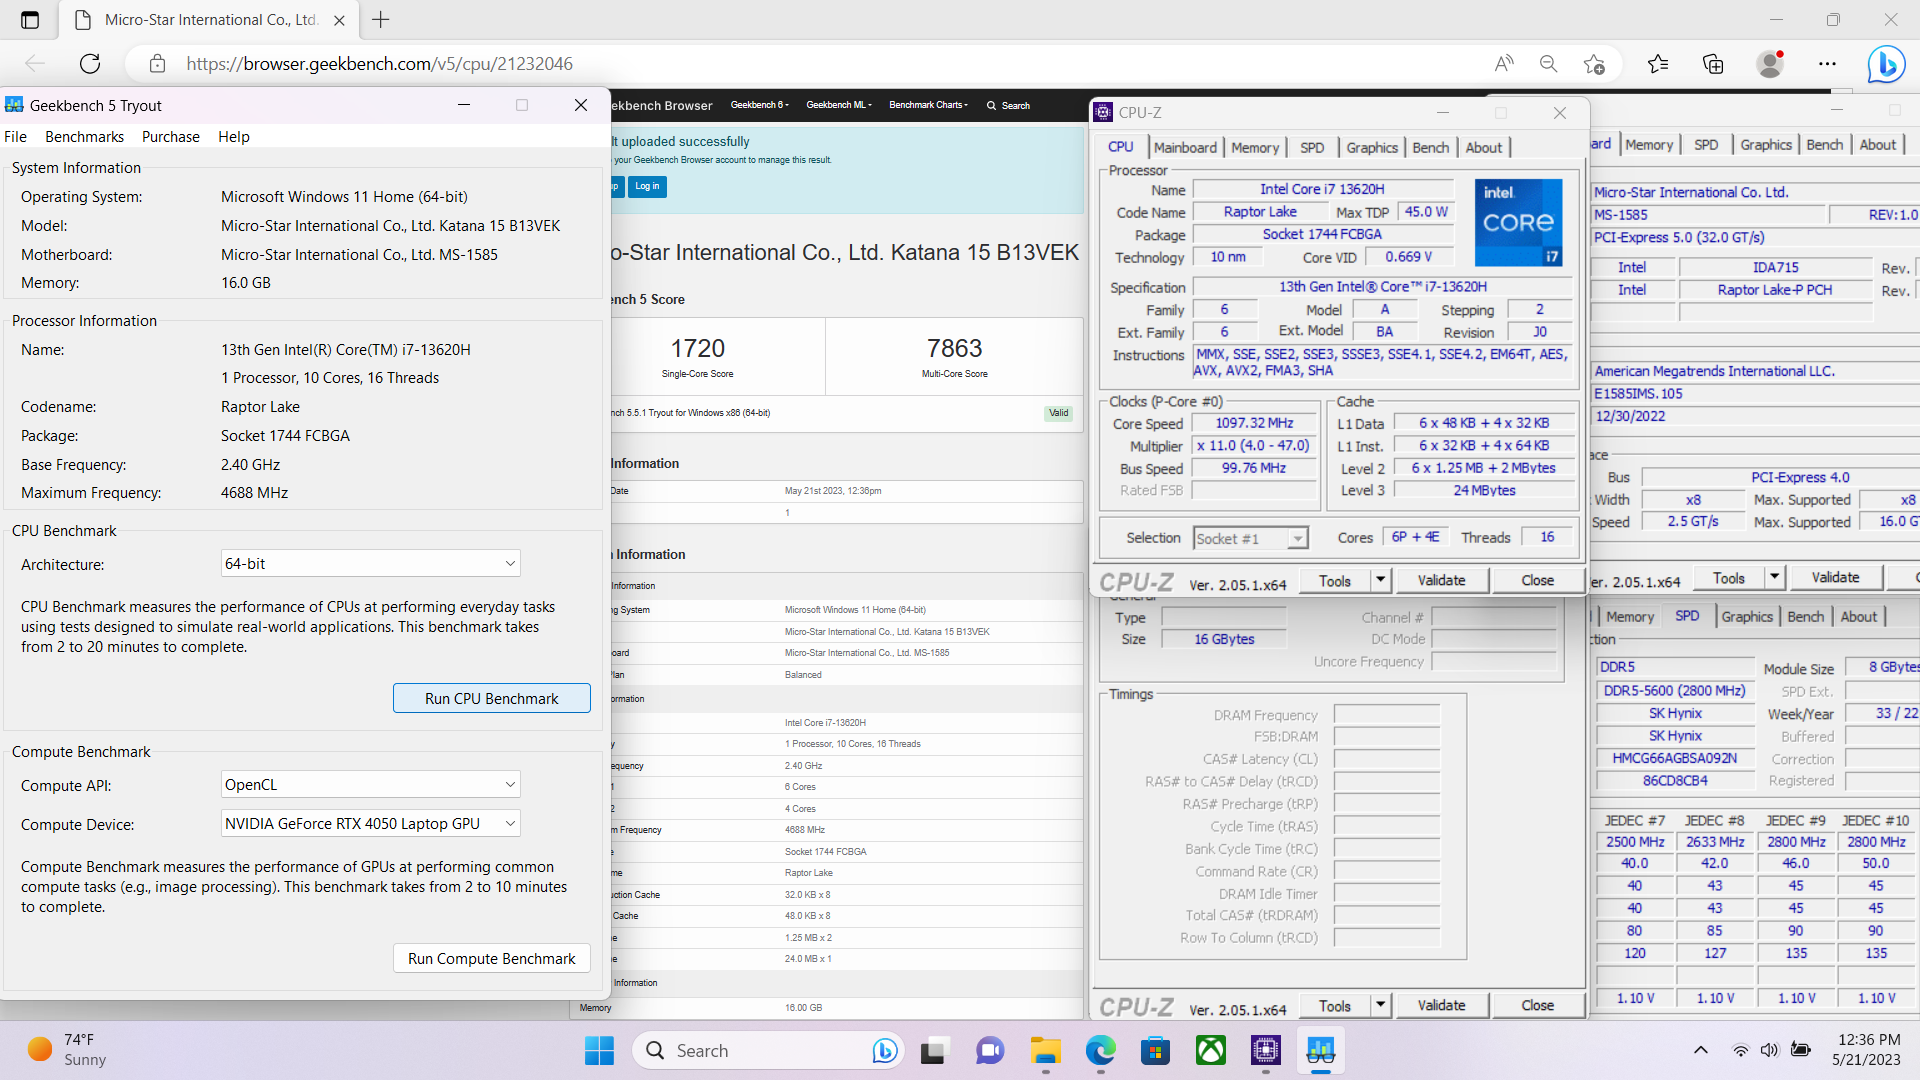
Task: Open the Favorites list icon
Action: (x=1658, y=64)
